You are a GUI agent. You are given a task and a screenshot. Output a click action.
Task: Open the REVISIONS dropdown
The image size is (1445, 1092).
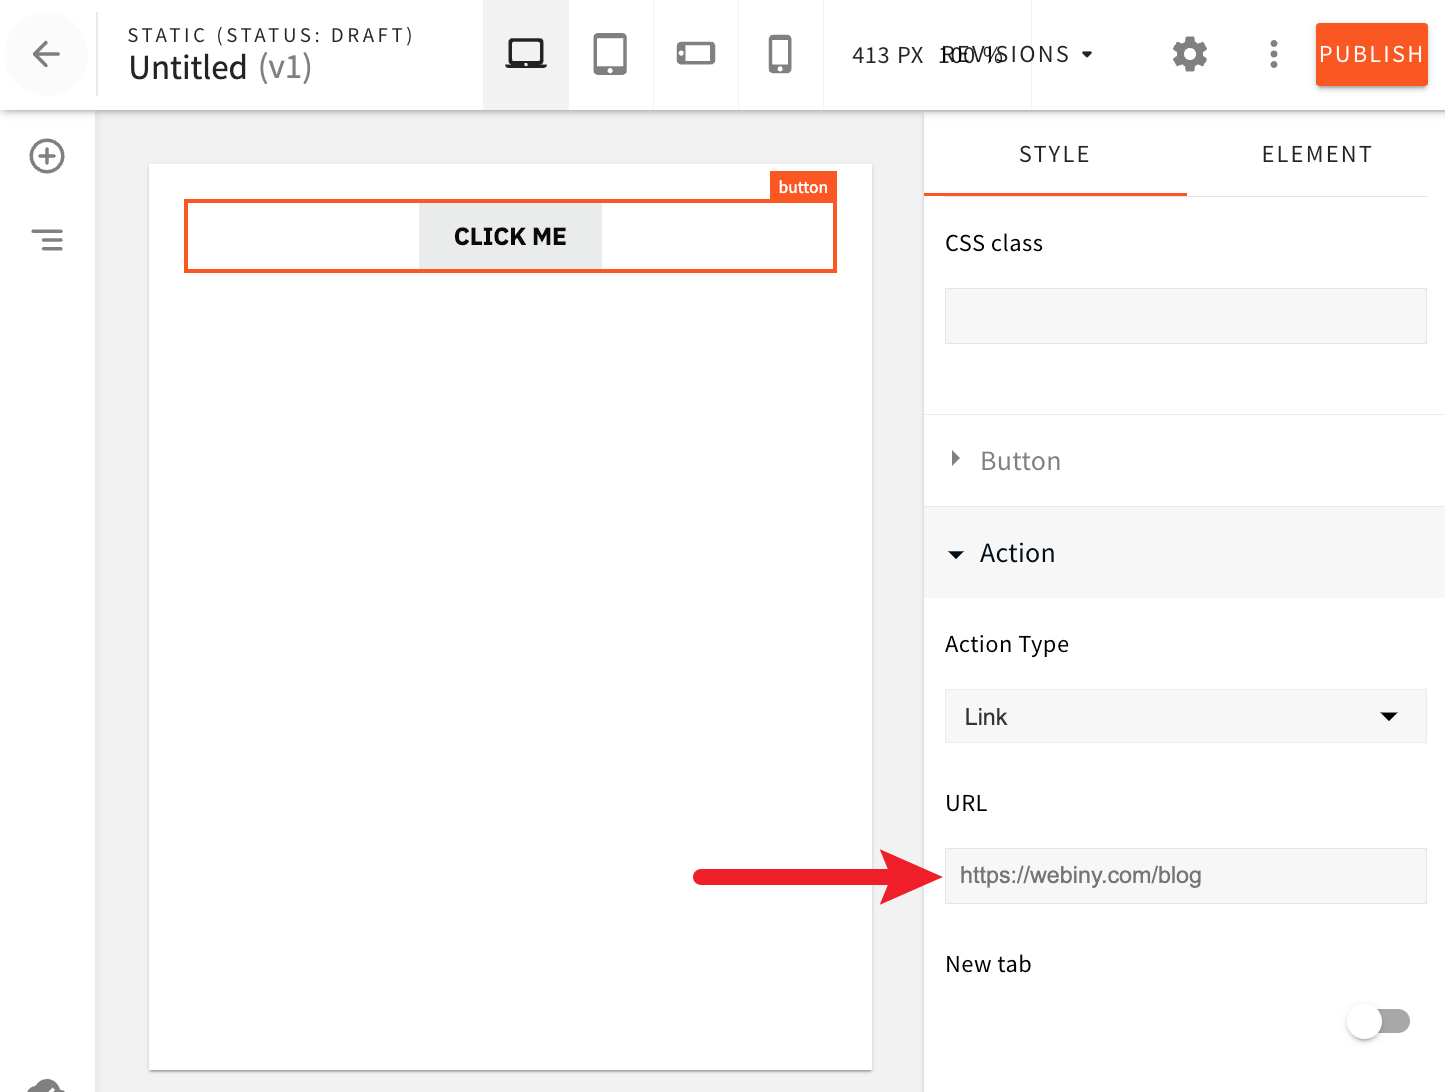point(1013,54)
